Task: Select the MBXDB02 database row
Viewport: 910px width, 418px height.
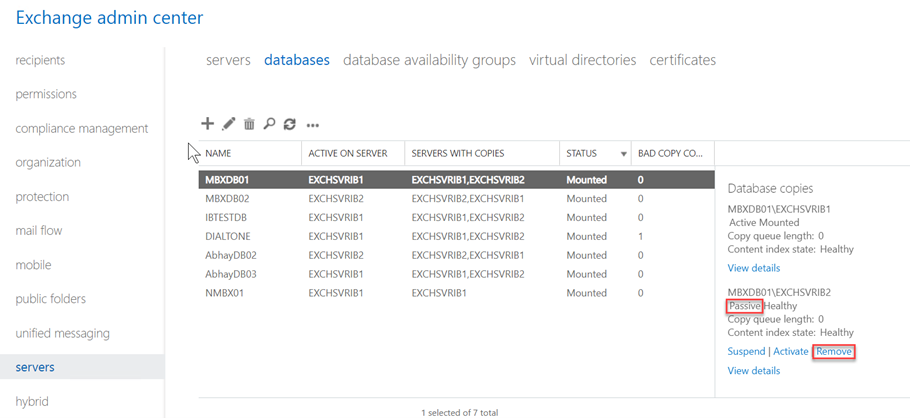Action: [x=456, y=199]
